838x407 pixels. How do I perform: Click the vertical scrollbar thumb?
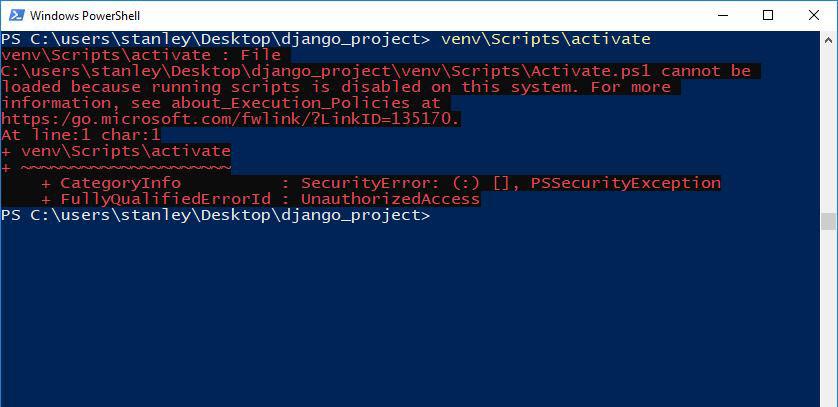[828, 220]
